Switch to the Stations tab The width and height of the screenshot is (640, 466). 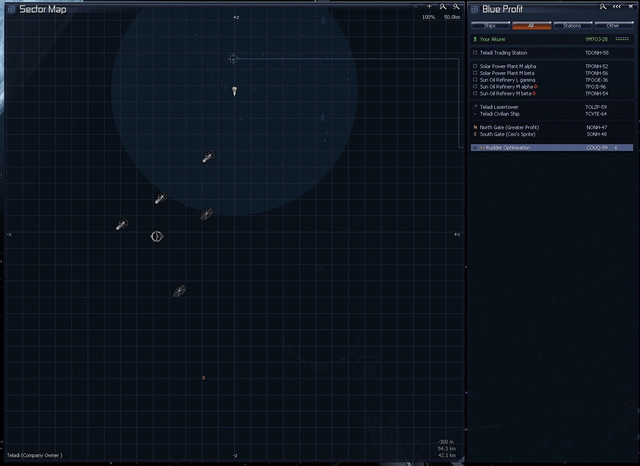(572, 25)
